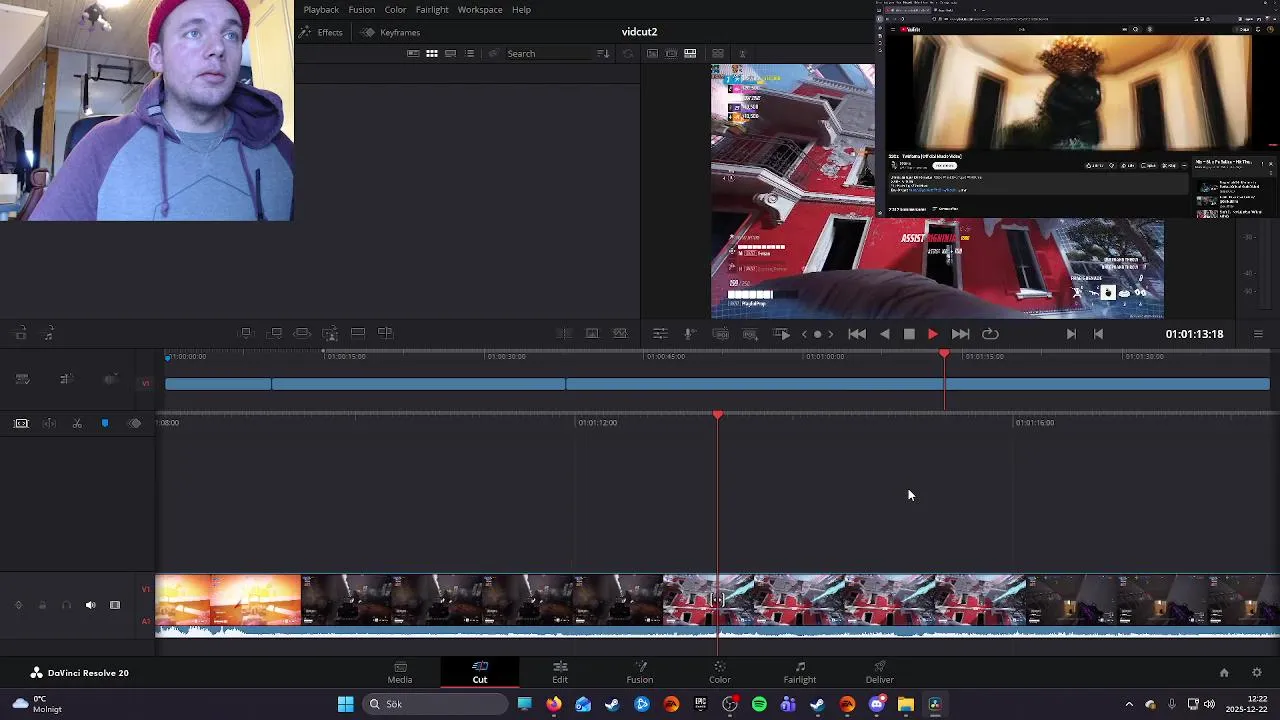Viewport: 1280px width, 720px height.
Task: Jump to the next marker arrow
Action: click(830, 334)
